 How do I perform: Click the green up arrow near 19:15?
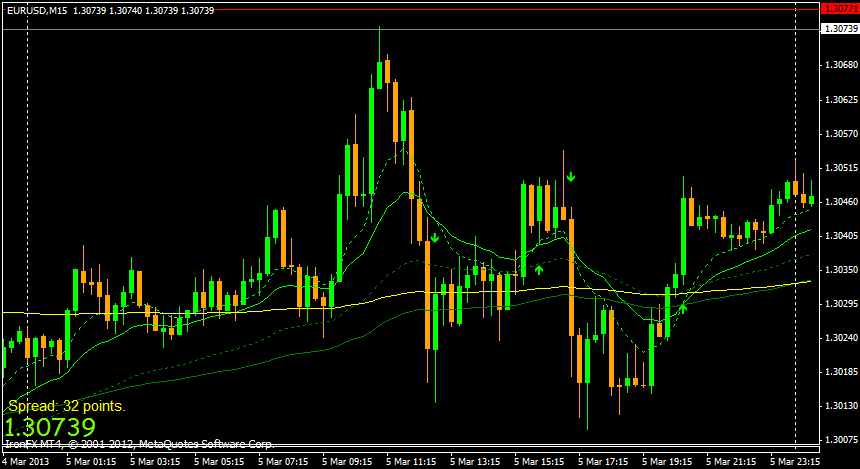pyautogui.click(x=684, y=308)
